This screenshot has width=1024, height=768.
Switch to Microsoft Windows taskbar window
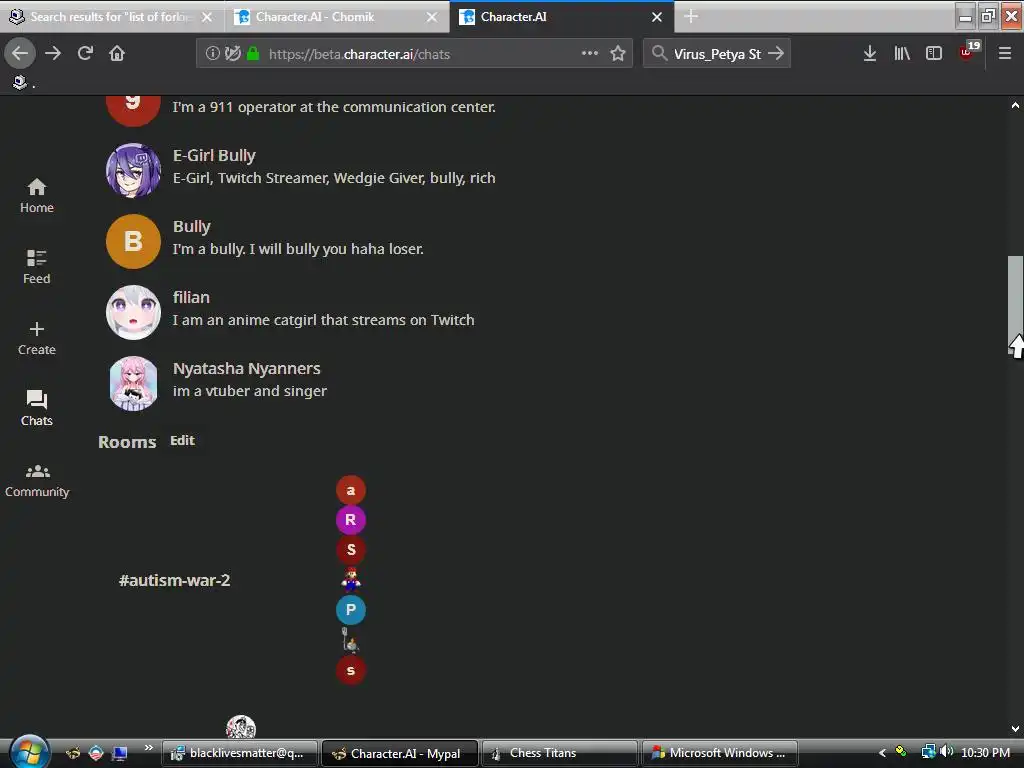[x=720, y=753]
